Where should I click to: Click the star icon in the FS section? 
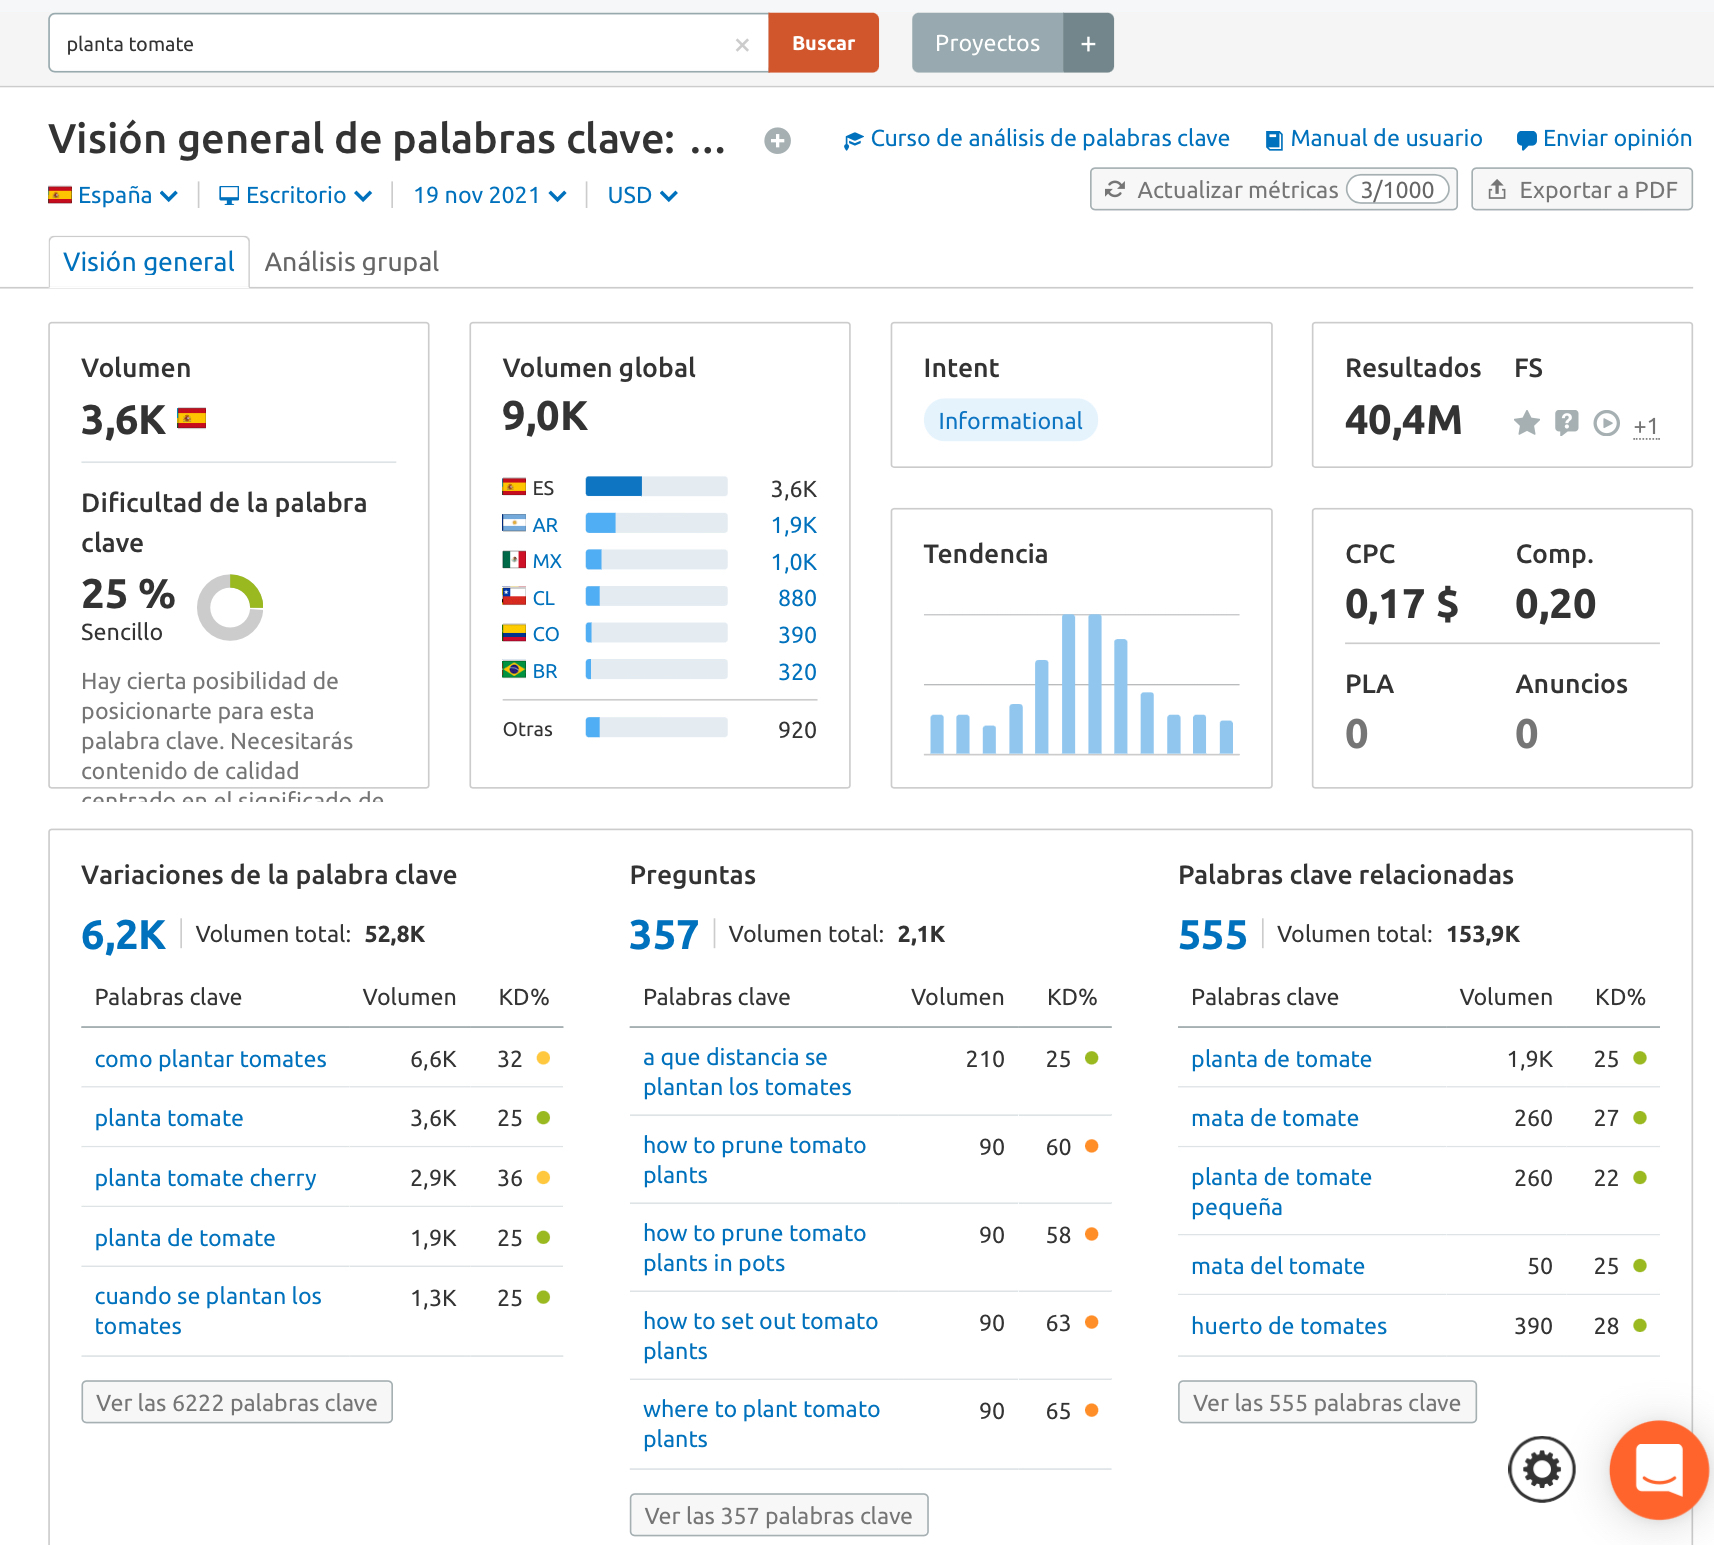click(x=1526, y=423)
